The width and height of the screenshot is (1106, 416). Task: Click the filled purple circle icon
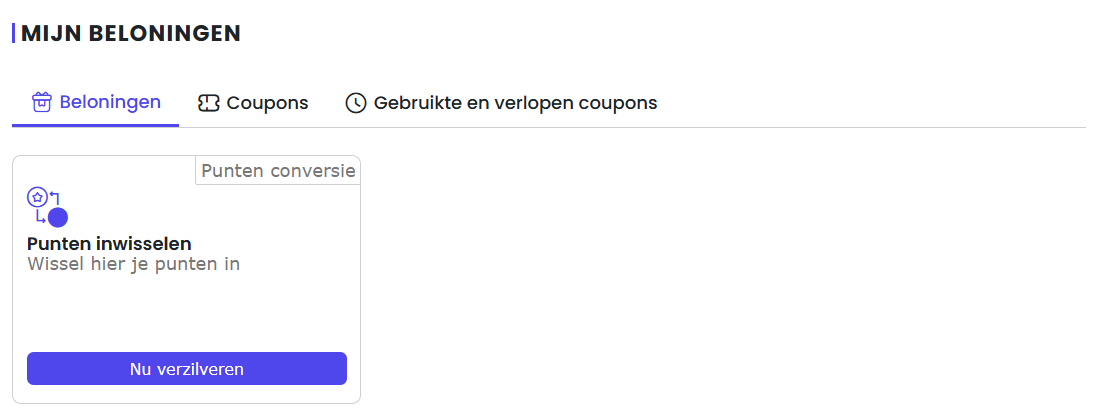[58, 218]
